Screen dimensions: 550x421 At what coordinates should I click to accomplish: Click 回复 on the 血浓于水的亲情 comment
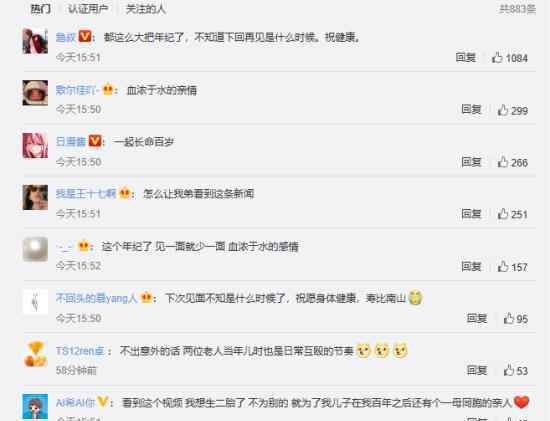point(471,109)
